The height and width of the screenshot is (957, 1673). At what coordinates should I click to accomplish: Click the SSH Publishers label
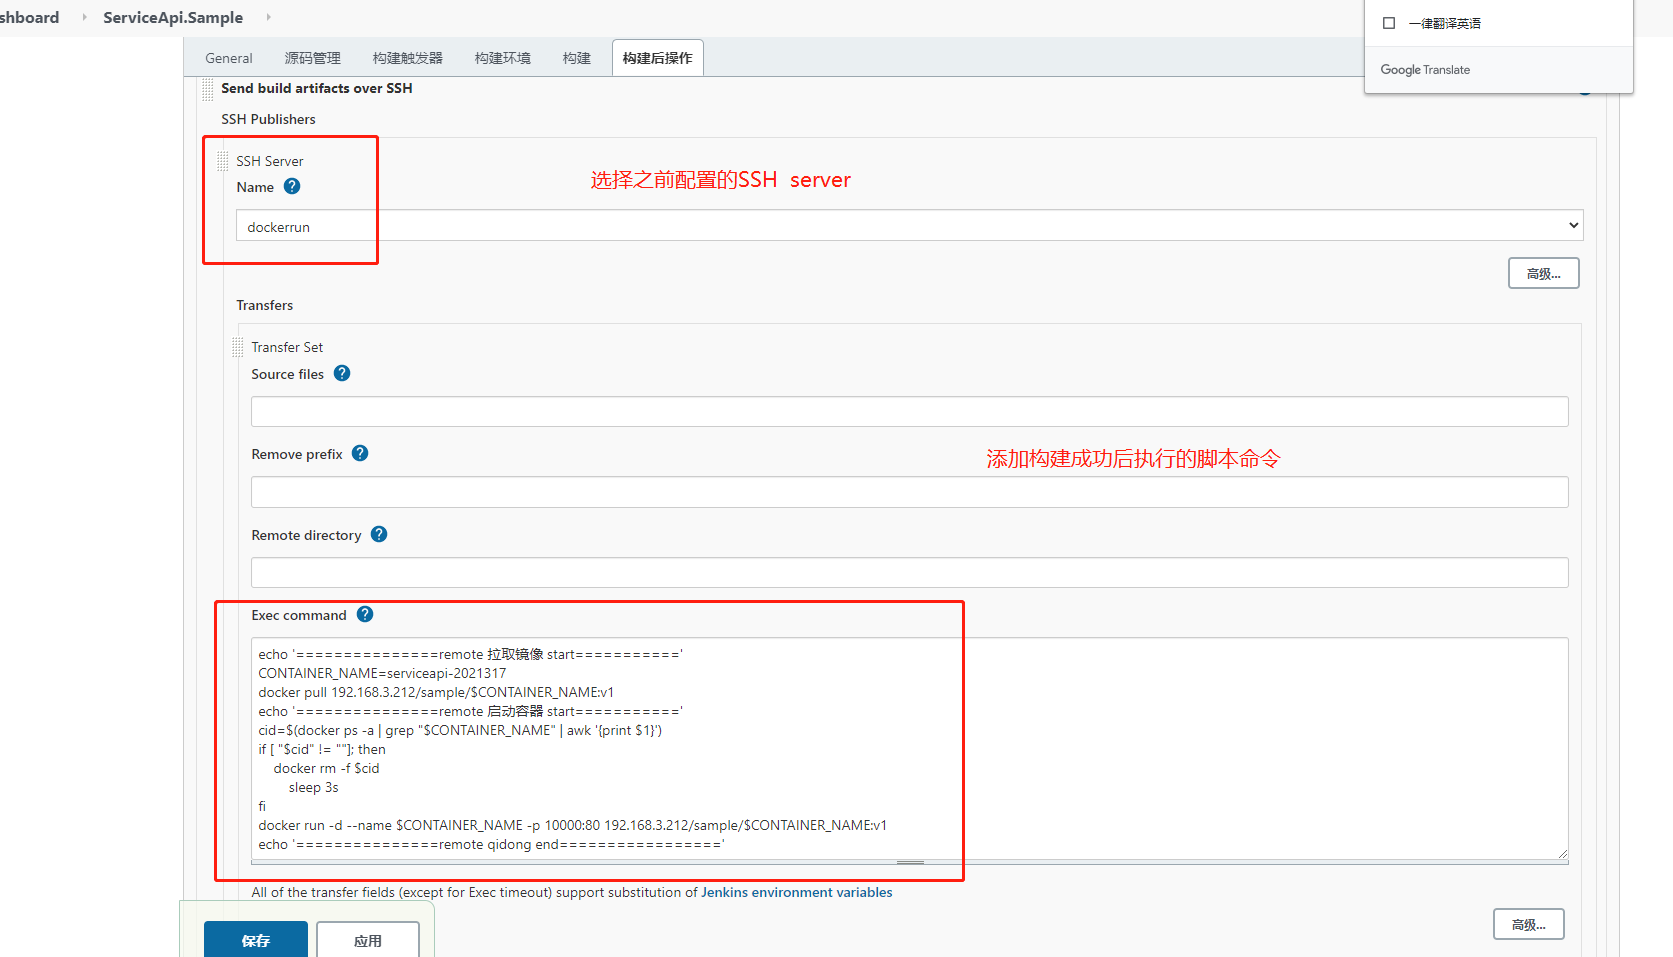click(268, 119)
